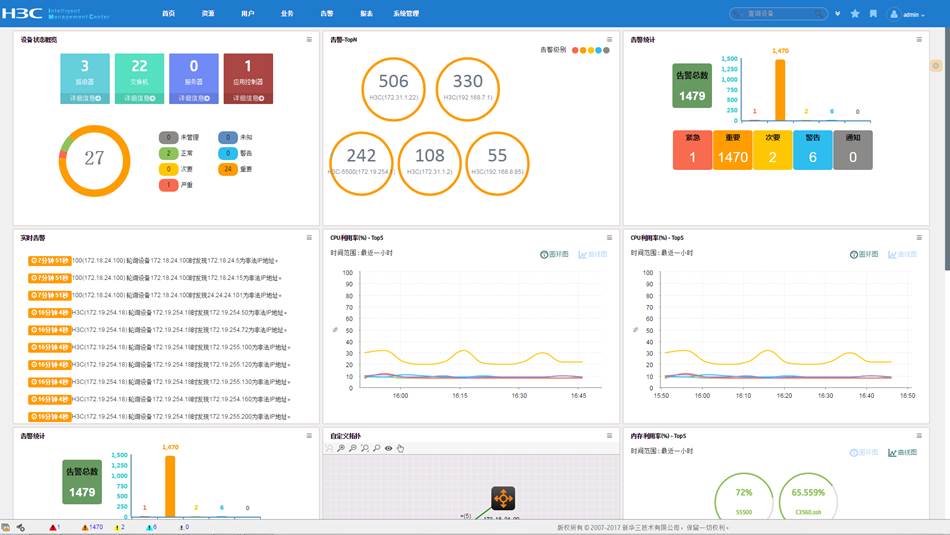Switch CPU panel starting at 15:50 to 曲线图 view

[x=902, y=254]
